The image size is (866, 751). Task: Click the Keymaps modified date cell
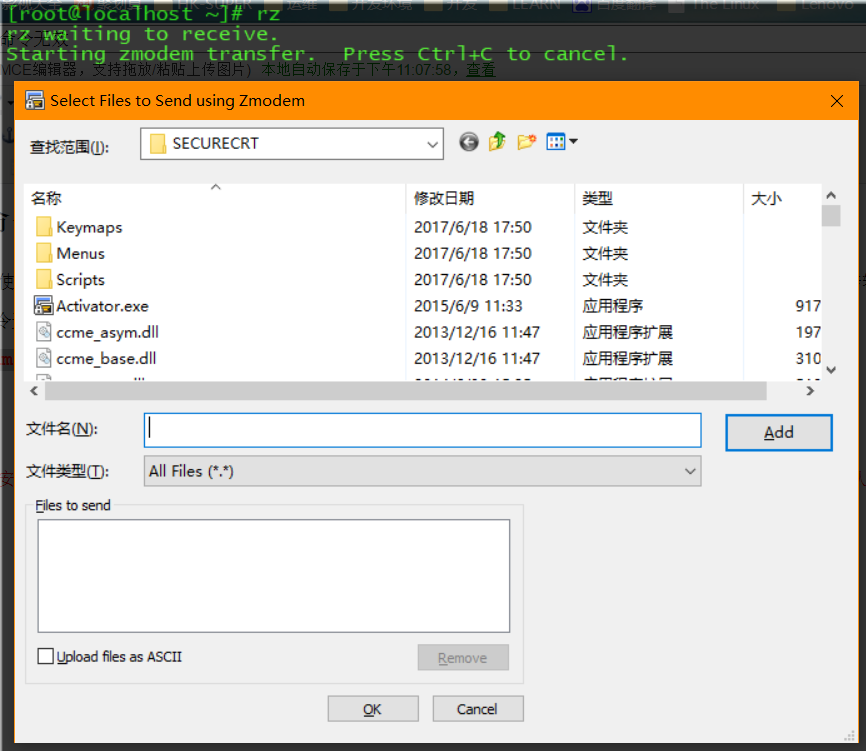click(x=473, y=228)
